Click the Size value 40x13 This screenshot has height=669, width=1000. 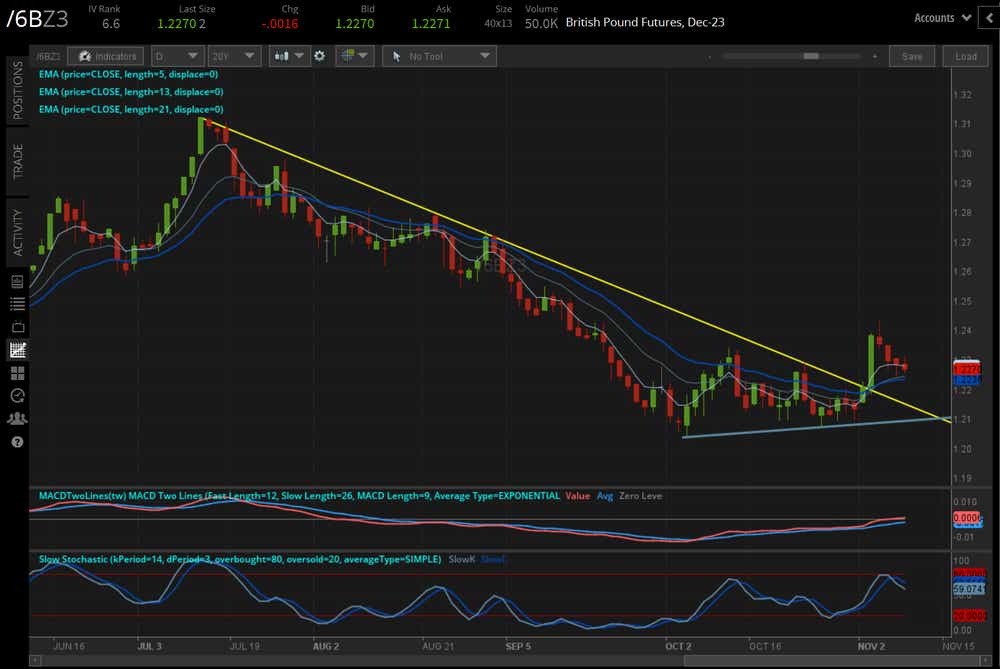(x=497, y=24)
